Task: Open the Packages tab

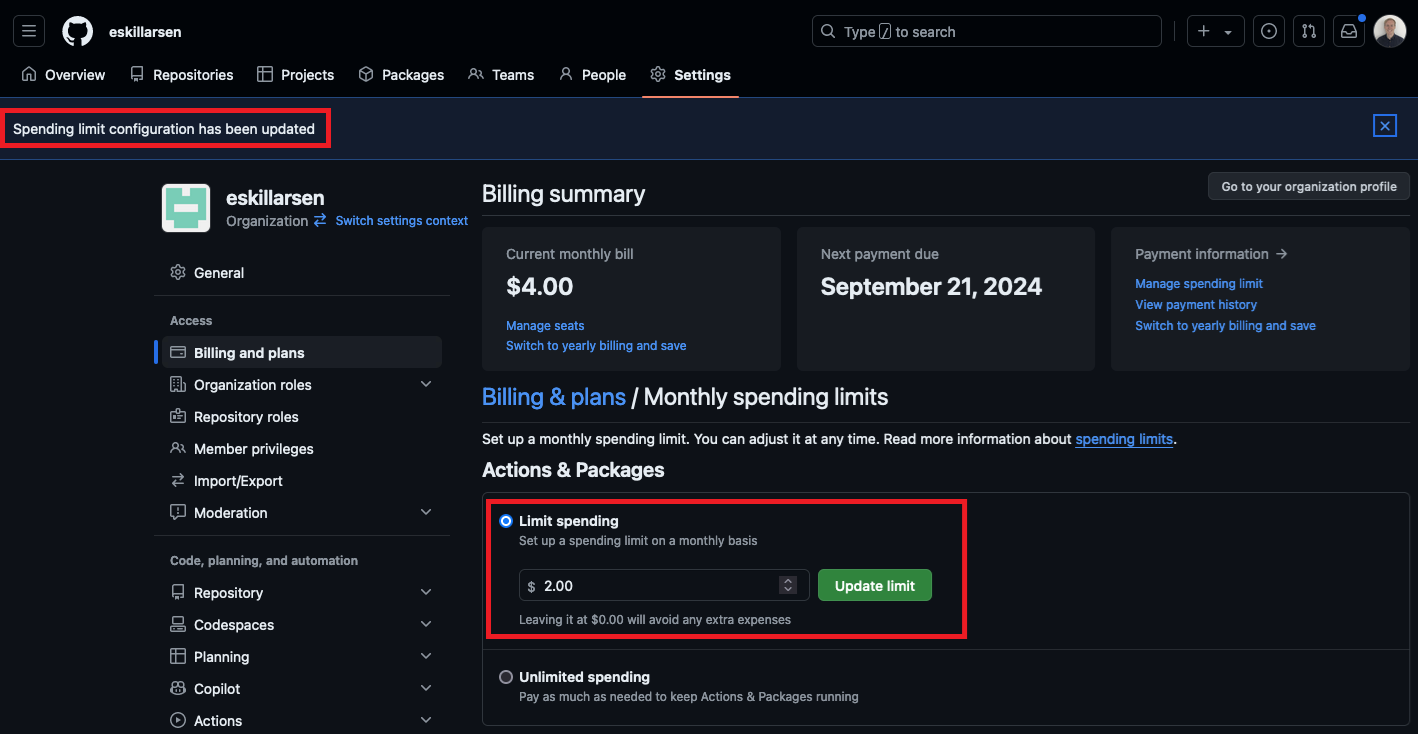Action: [401, 75]
